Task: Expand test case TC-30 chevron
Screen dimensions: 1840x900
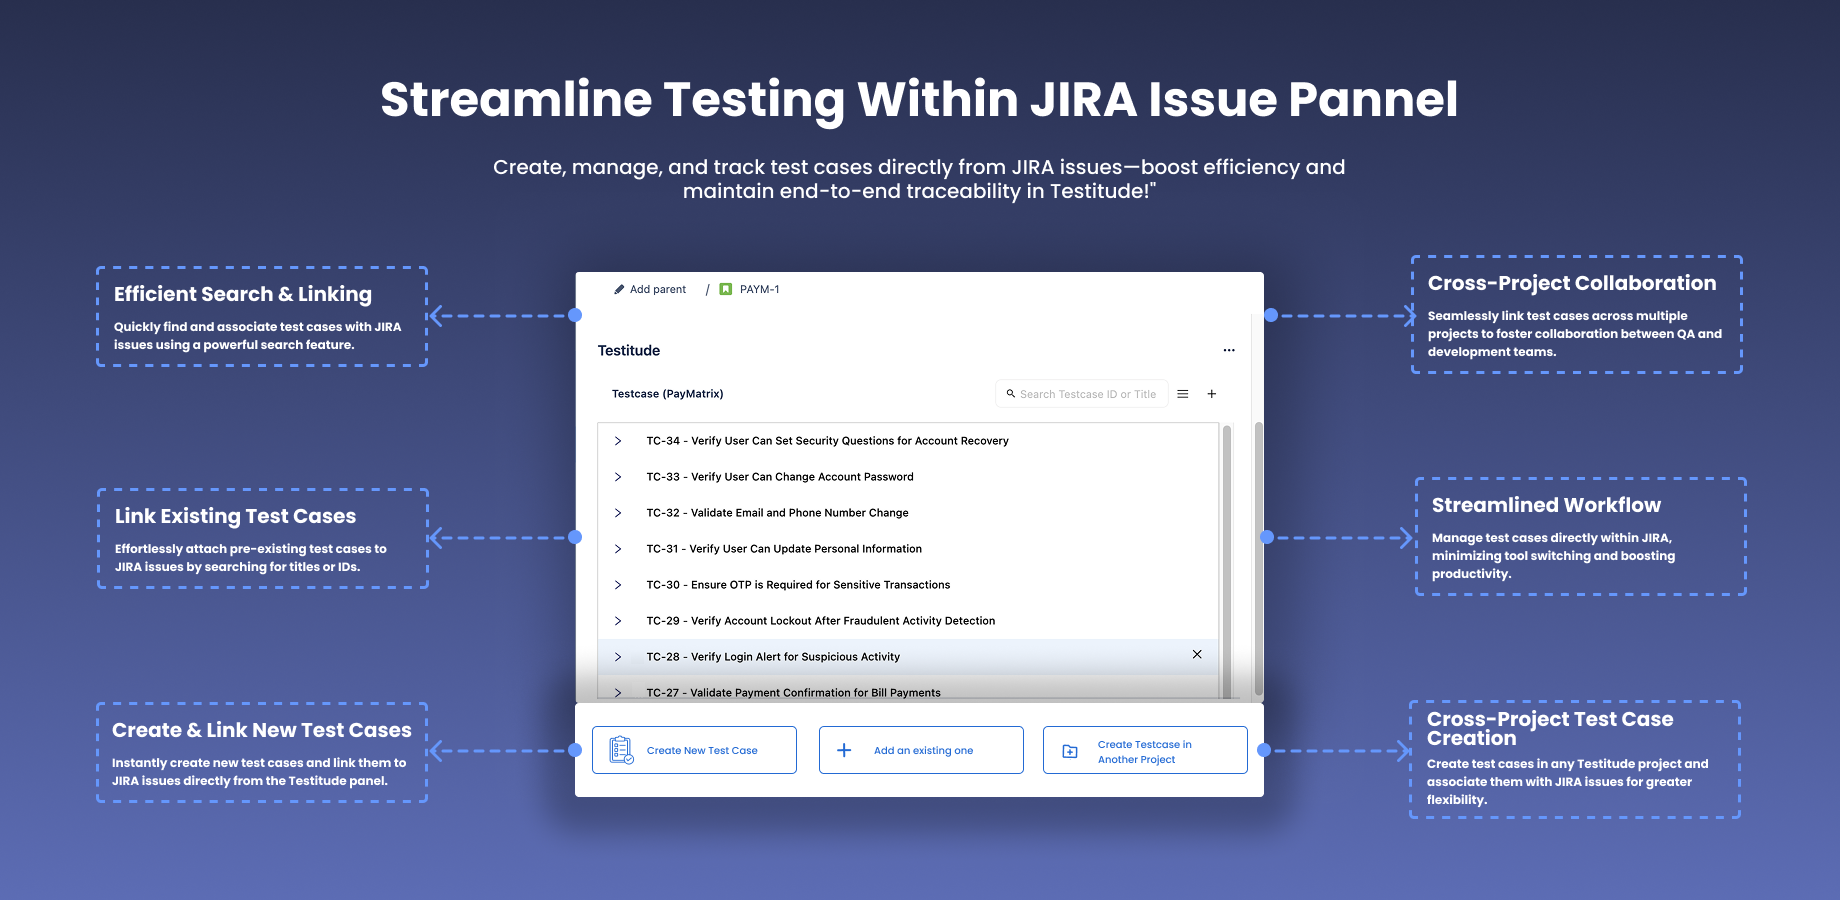Action: tap(618, 585)
